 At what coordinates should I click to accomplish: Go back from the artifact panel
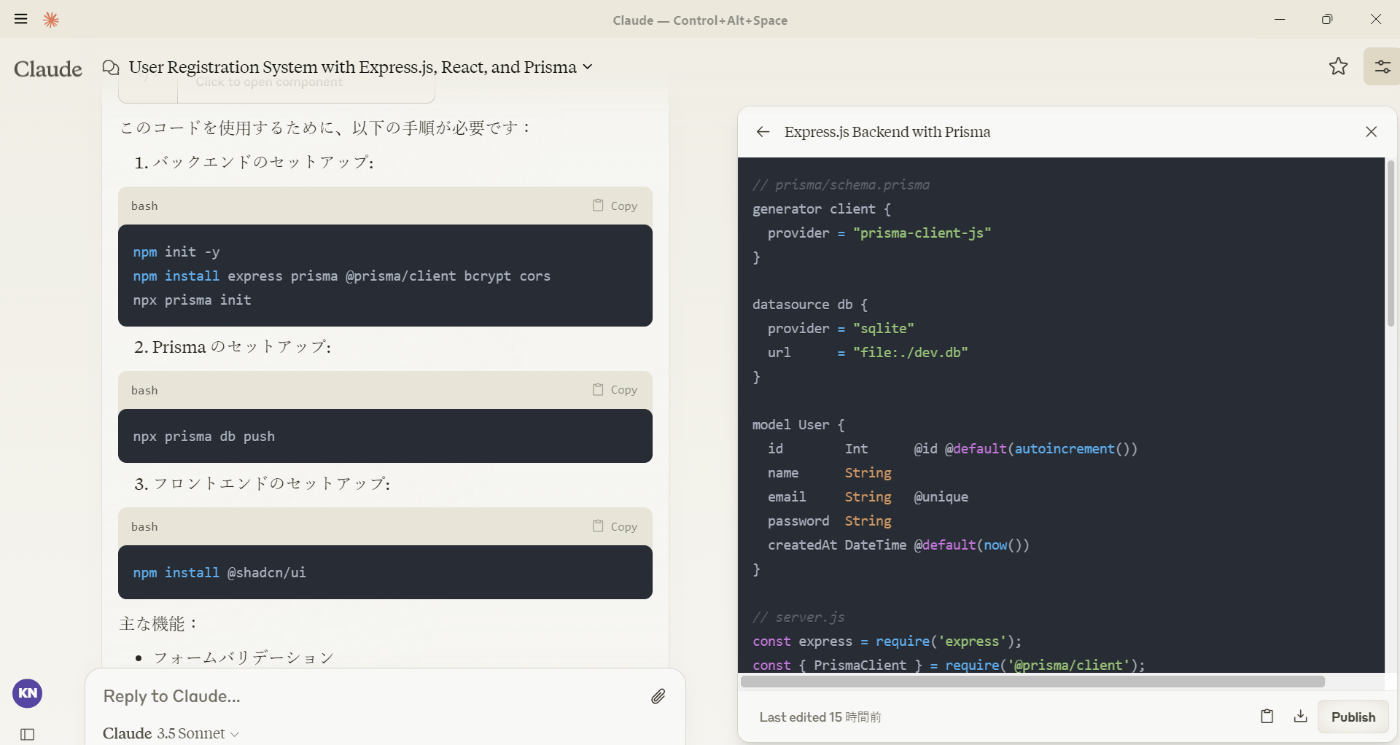pos(763,132)
